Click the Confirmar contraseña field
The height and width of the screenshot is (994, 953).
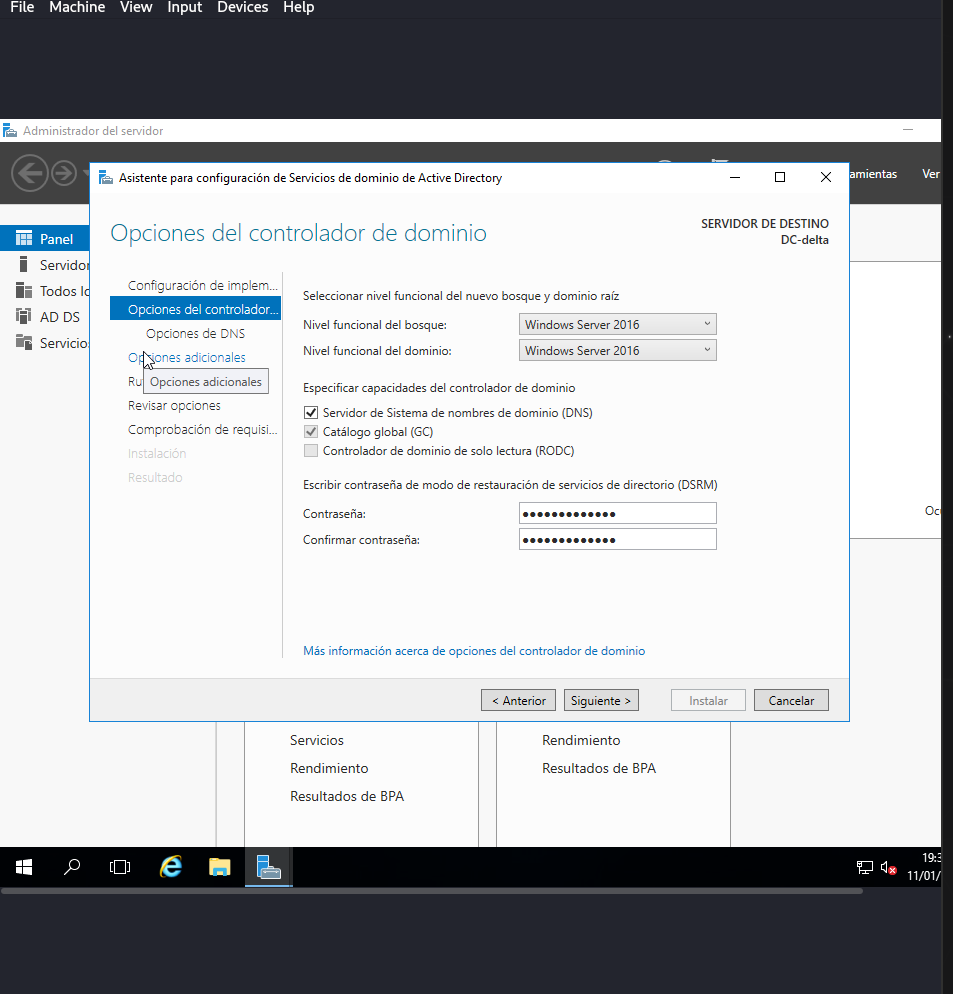(x=618, y=539)
